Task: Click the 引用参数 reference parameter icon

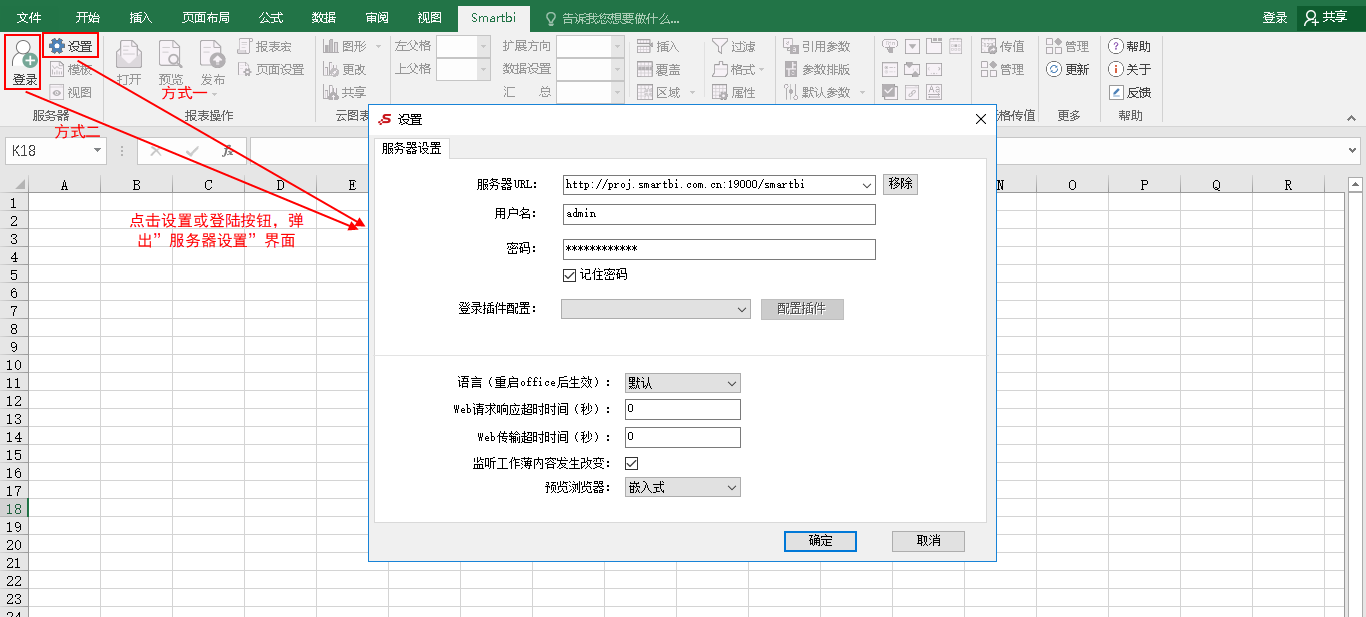Action: [x=816, y=46]
